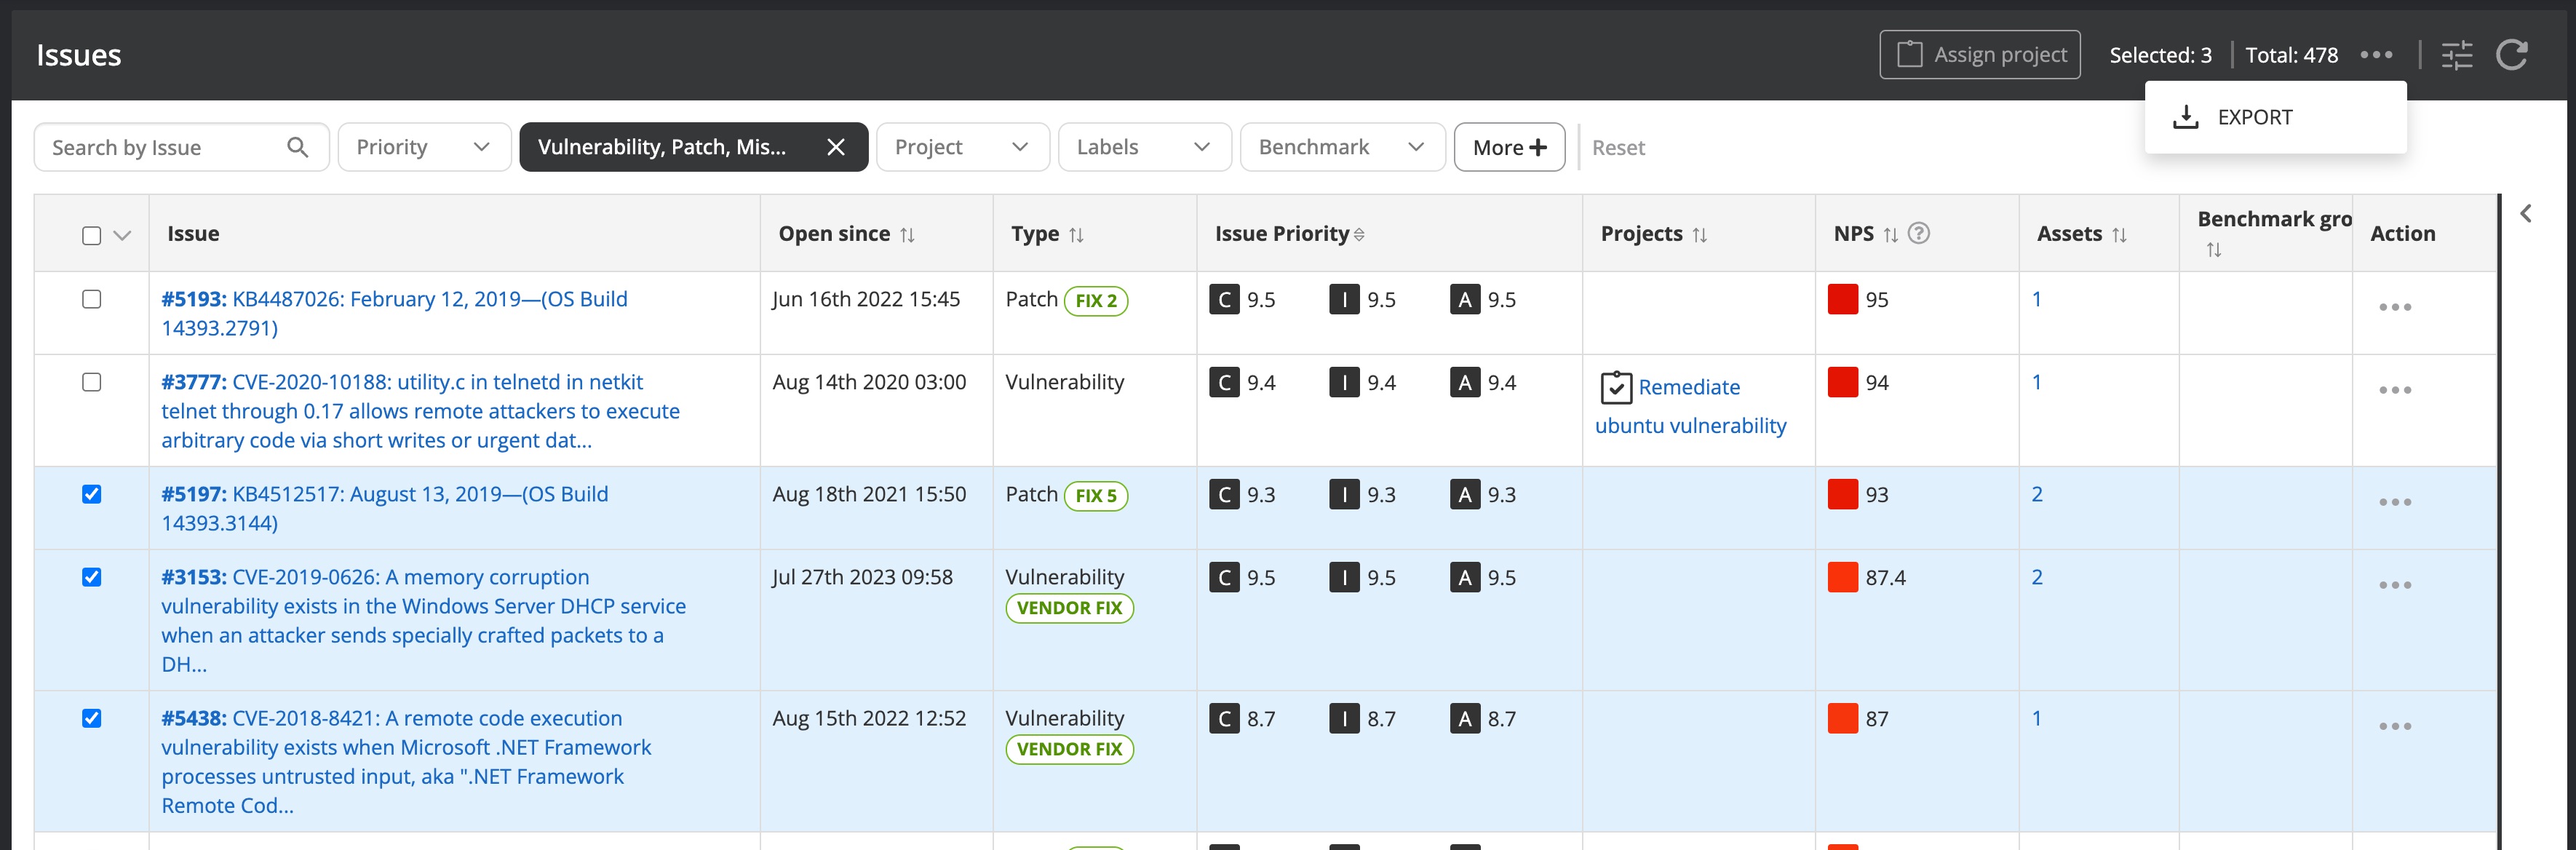Clear the Vulnerability, Patch filter with X
This screenshot has height=850, width=2576.
(836, 147)
